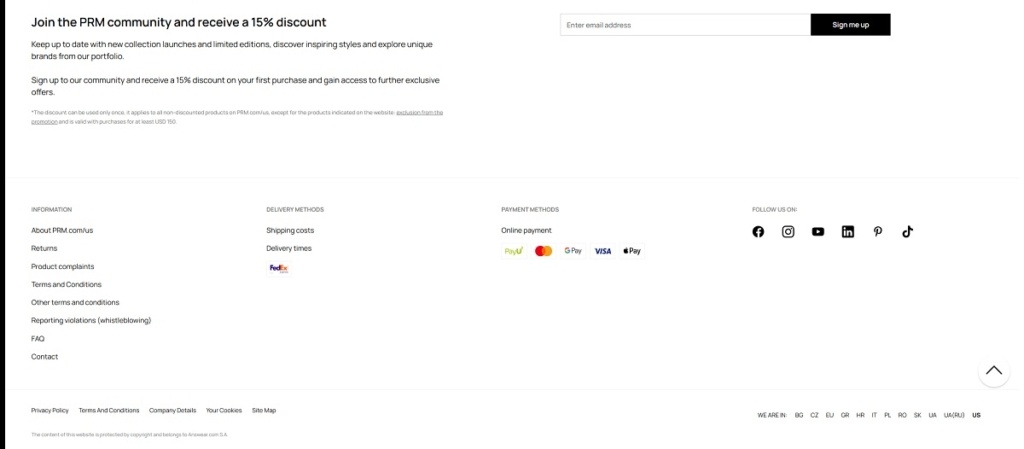Click the FedEx logo
The height and width of the screenshot is (449, 1024).
(x=279, y=268)
